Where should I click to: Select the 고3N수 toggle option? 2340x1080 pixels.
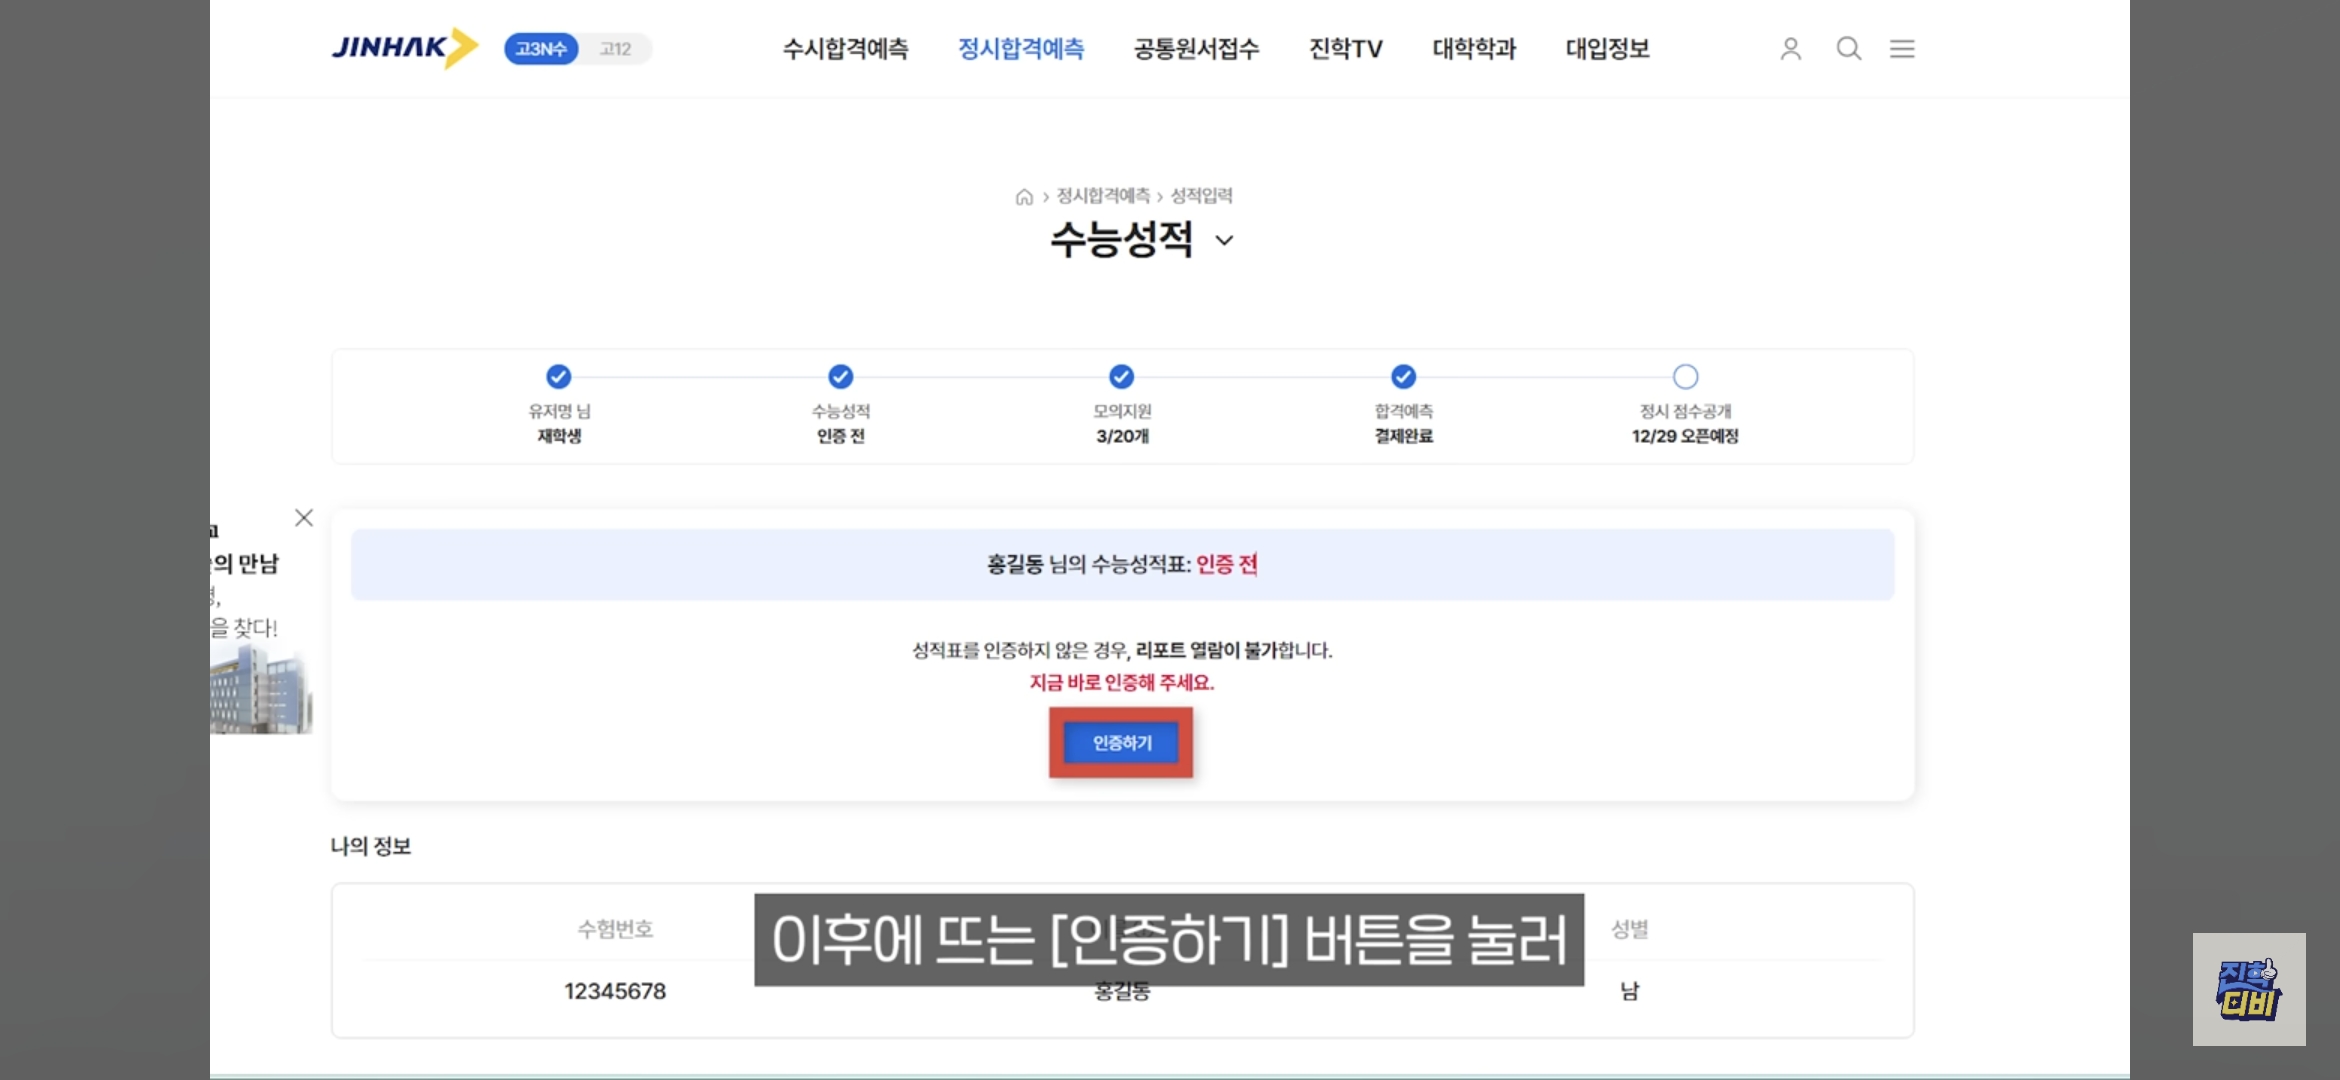541,49
